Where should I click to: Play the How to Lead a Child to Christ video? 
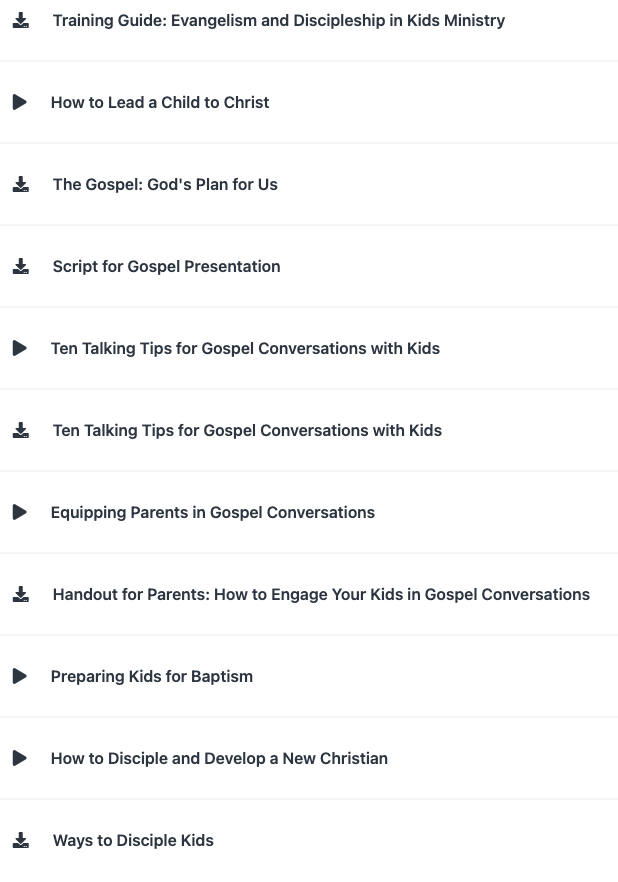click(19, 101)
